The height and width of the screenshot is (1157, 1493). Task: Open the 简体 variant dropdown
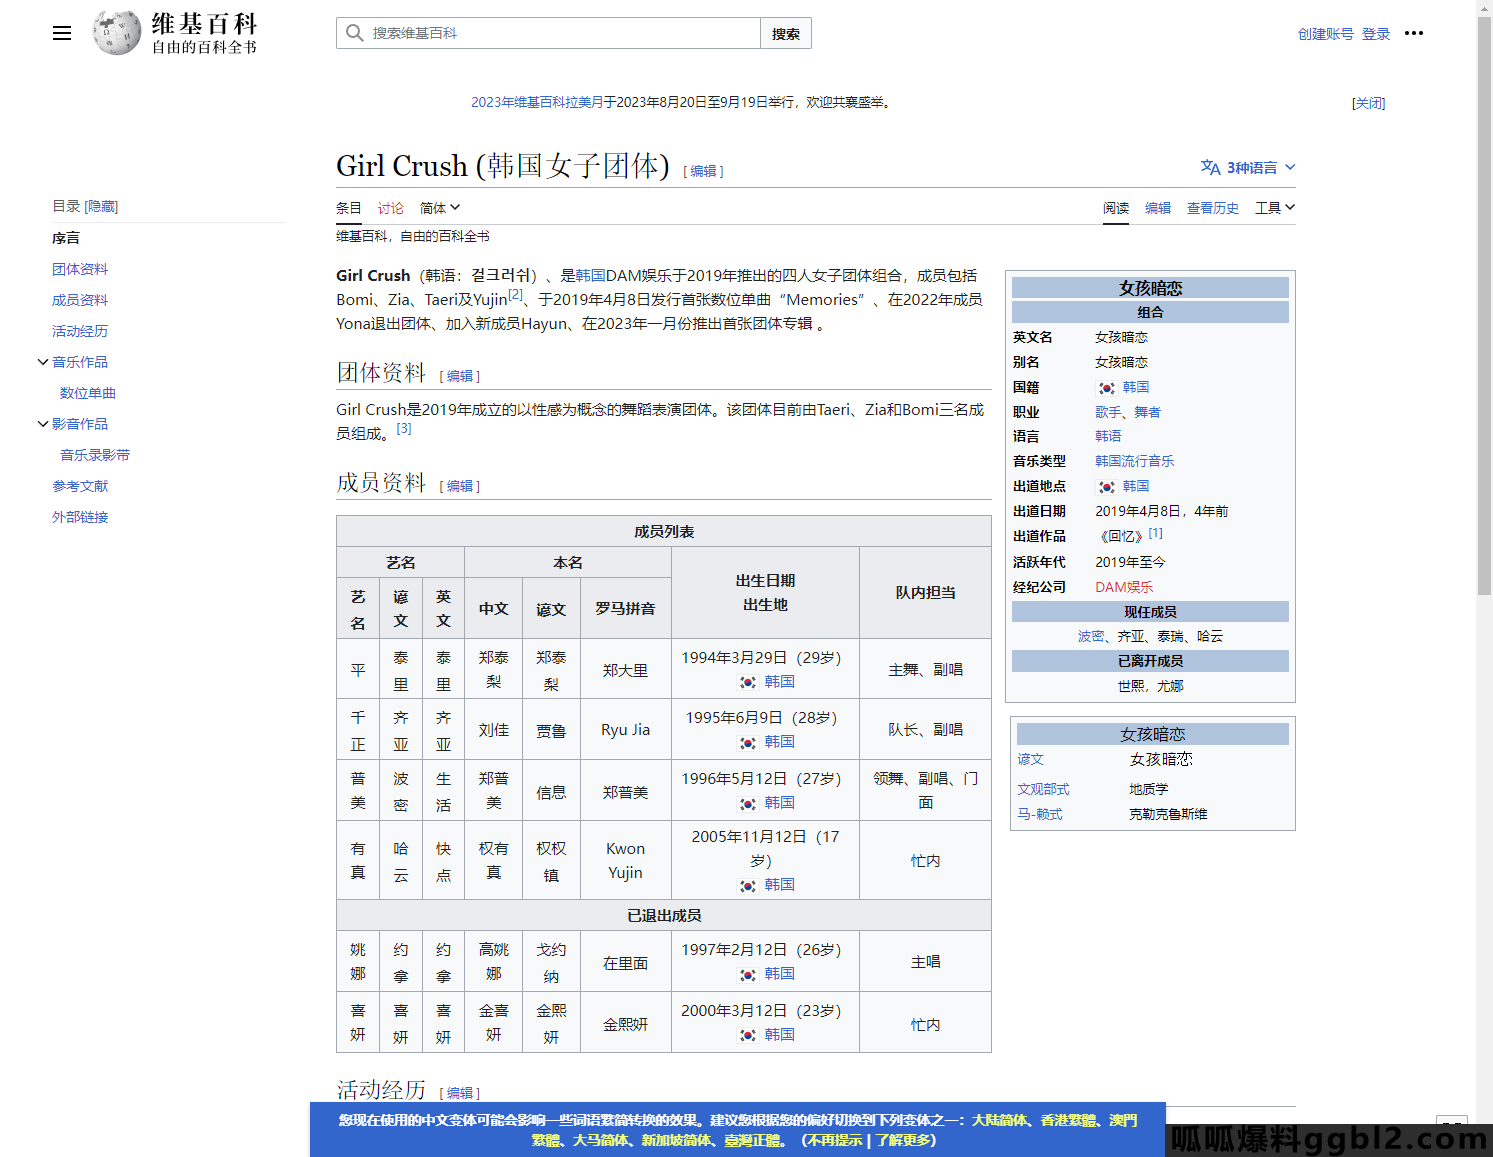click(x=440, y=208)
